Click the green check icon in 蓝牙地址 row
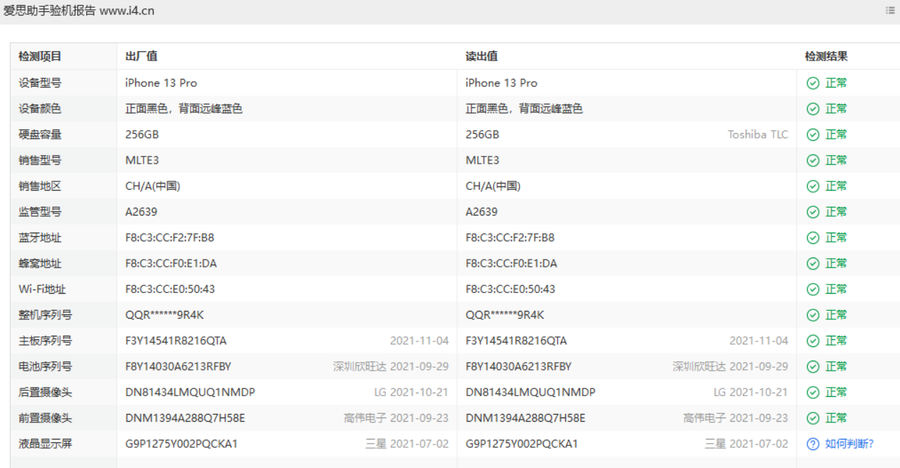The height and width of the screenshot is (468, 900). click(813, 238)
